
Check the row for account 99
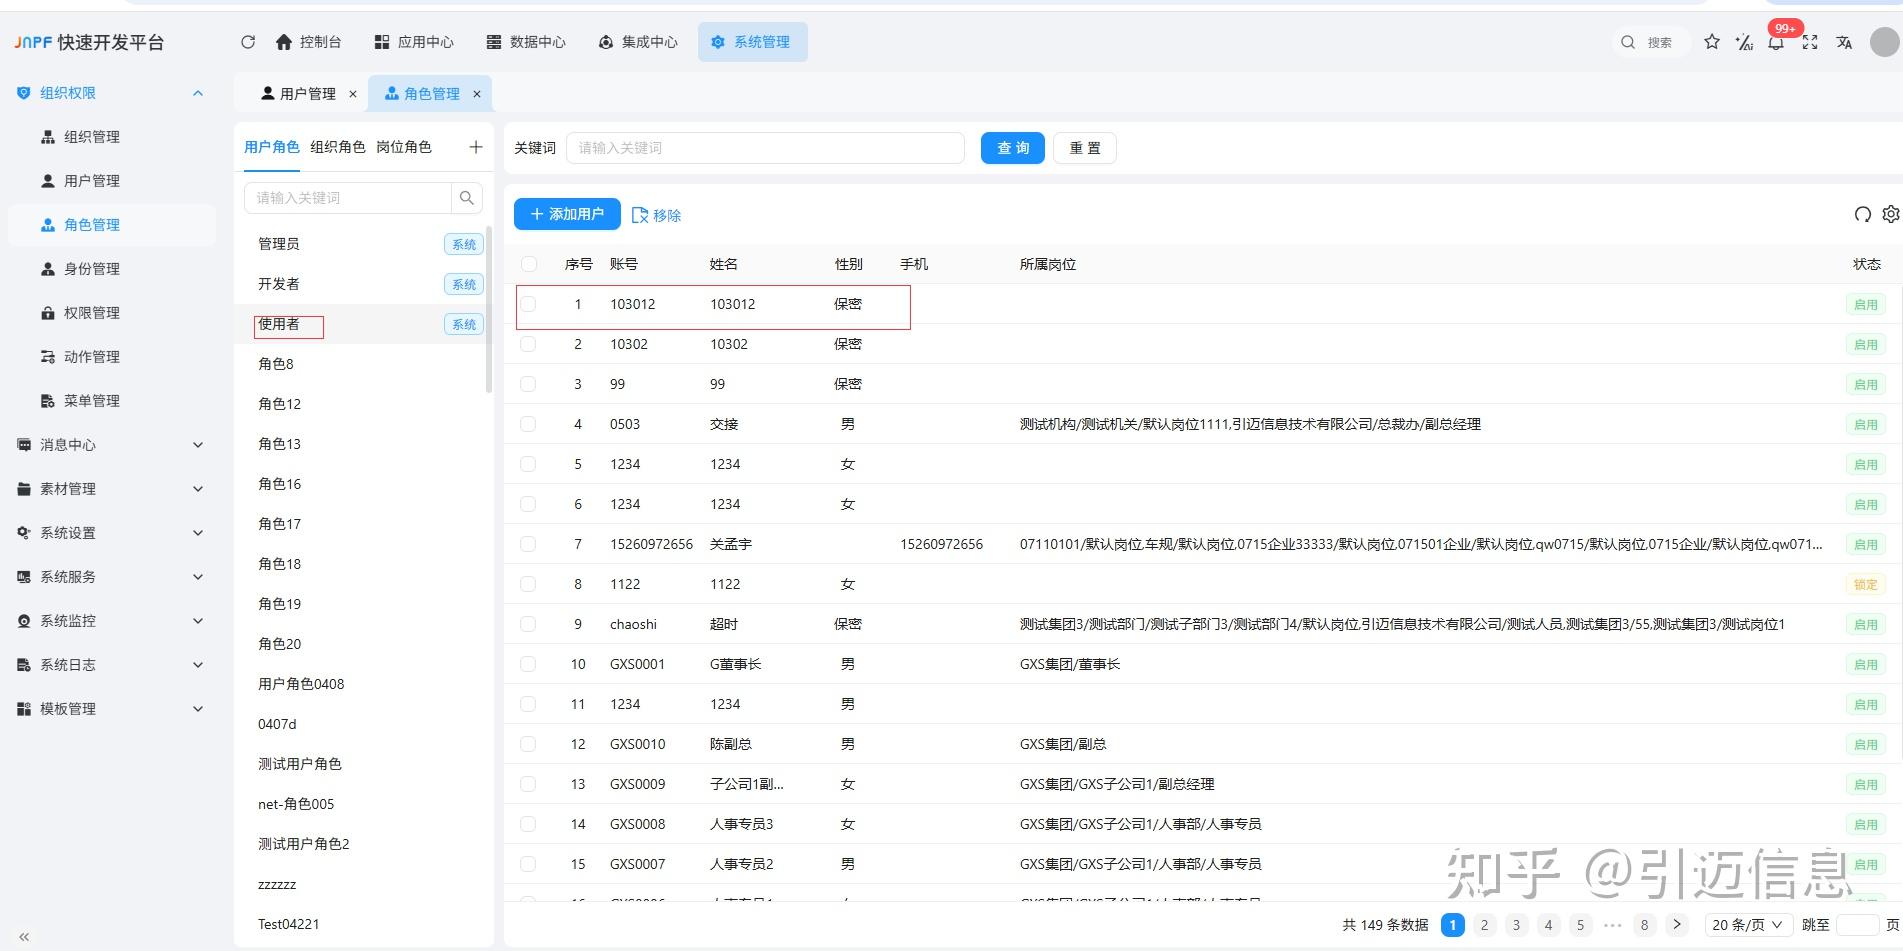point(529,384)
